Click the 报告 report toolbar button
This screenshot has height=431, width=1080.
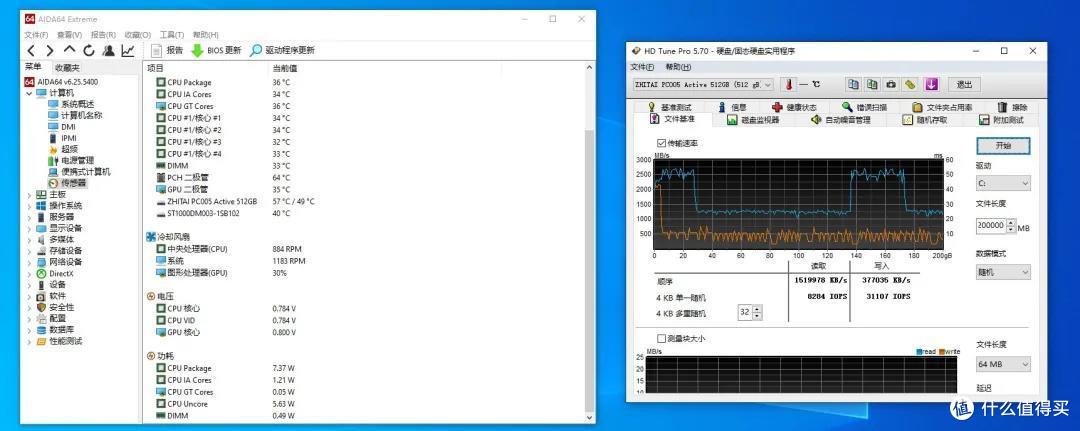(167, 50)
